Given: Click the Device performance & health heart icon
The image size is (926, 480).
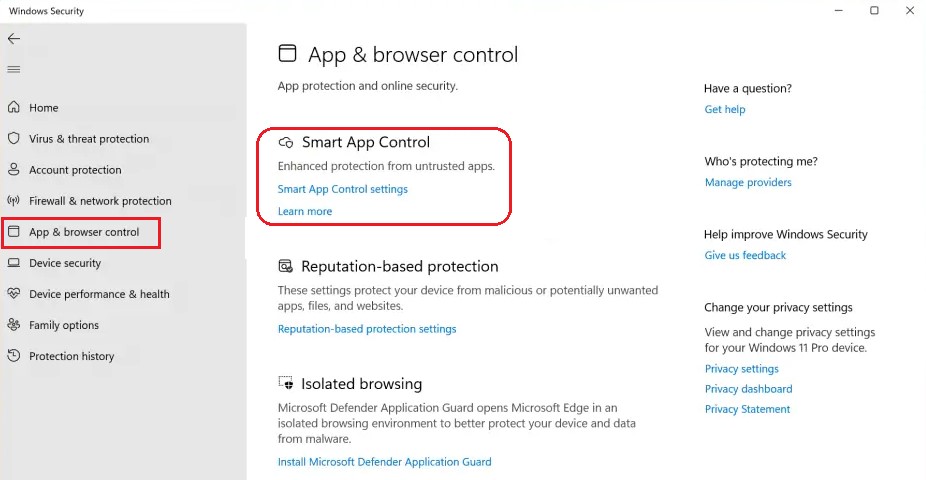Looking at the screenshot, I should [x=13, y=294].
